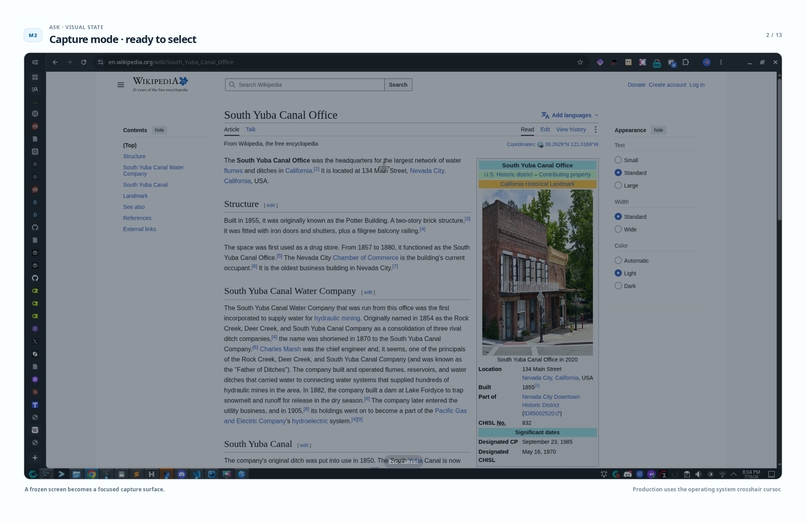Click the volume speaker tray icon

click(698, 474)
